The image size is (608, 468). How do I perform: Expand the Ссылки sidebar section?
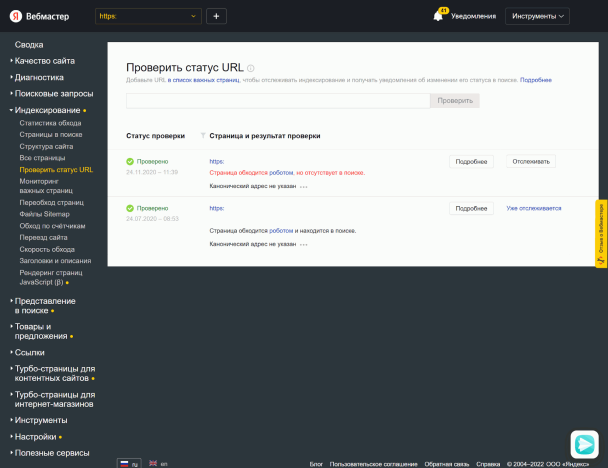(x=29, y=352)
